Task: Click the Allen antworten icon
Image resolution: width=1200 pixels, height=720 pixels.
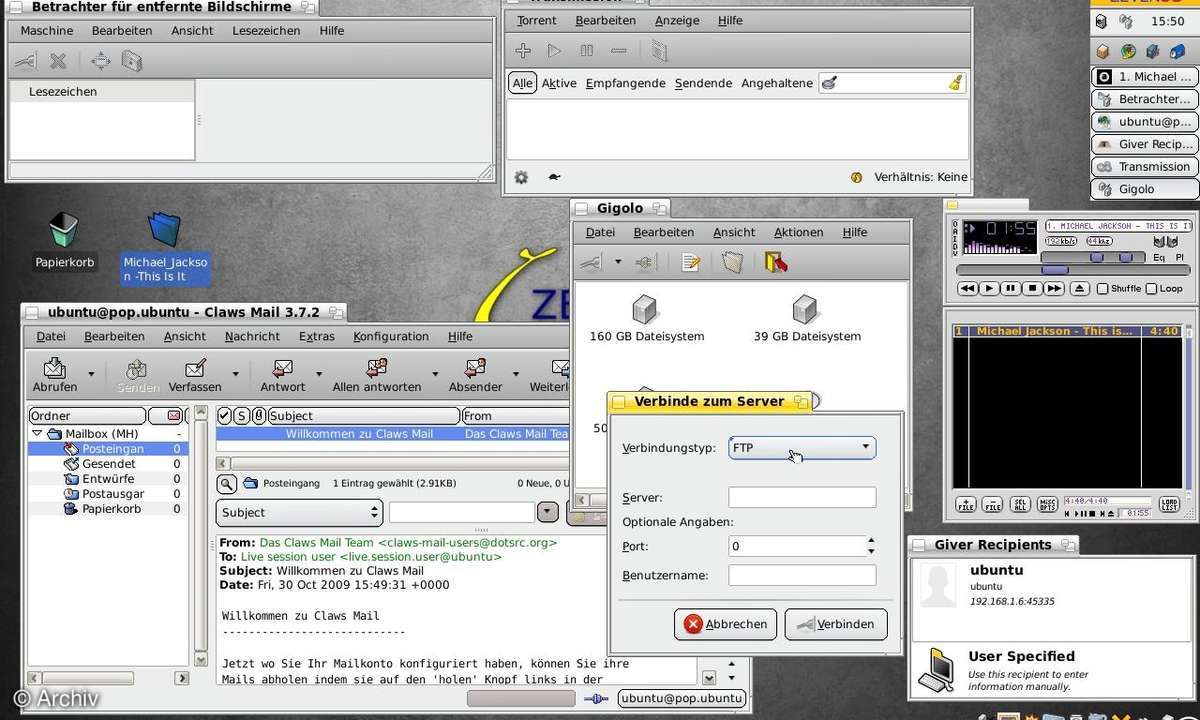Action: point(377,369)
